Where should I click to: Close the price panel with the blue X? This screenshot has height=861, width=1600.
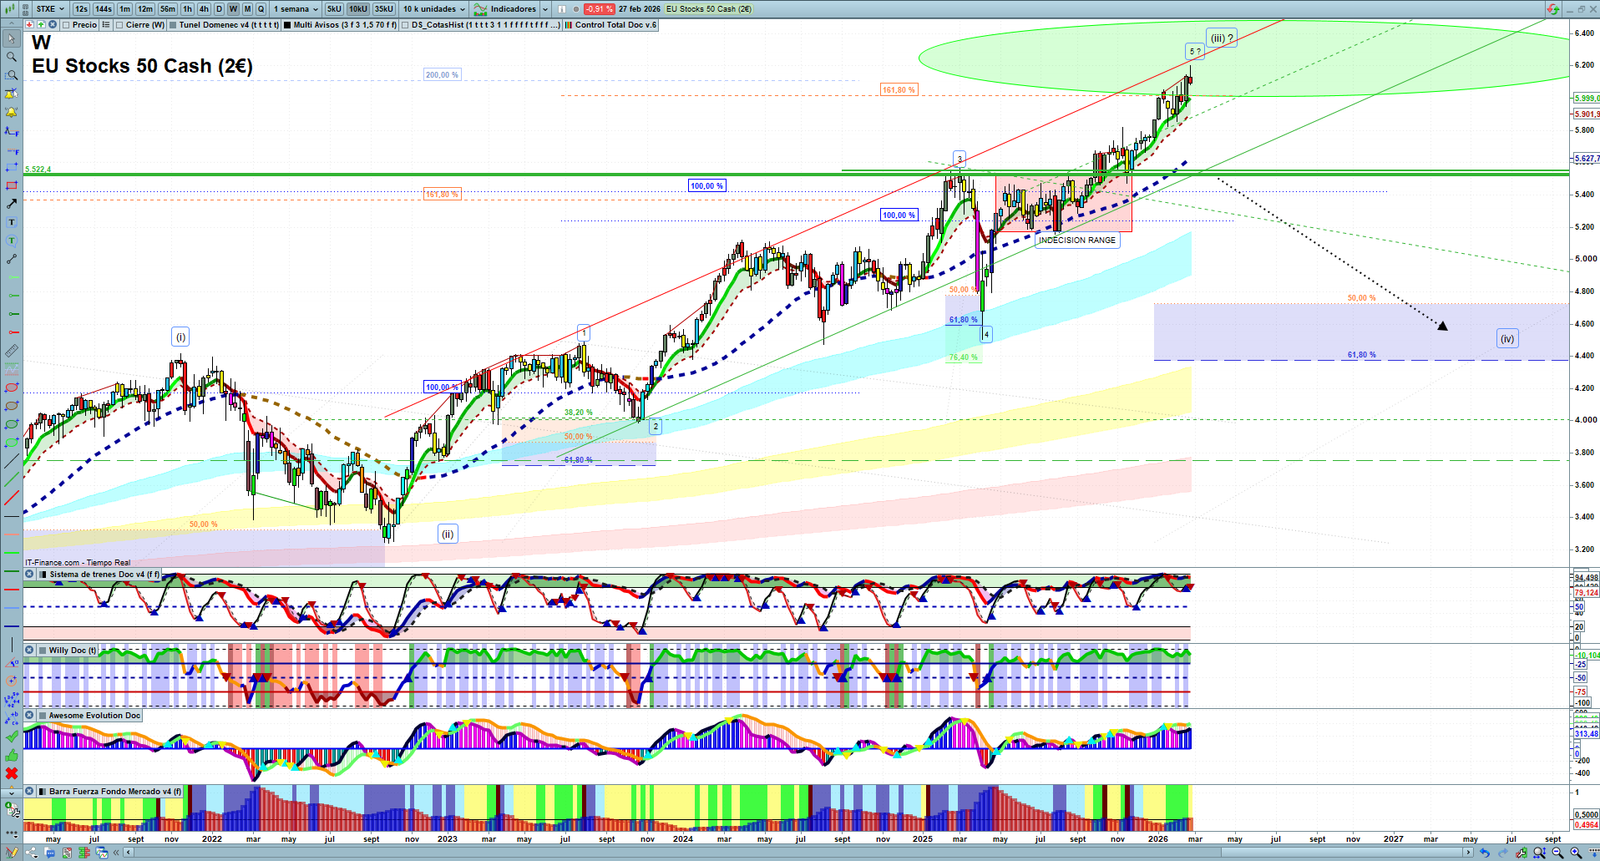tap(52, 25)
